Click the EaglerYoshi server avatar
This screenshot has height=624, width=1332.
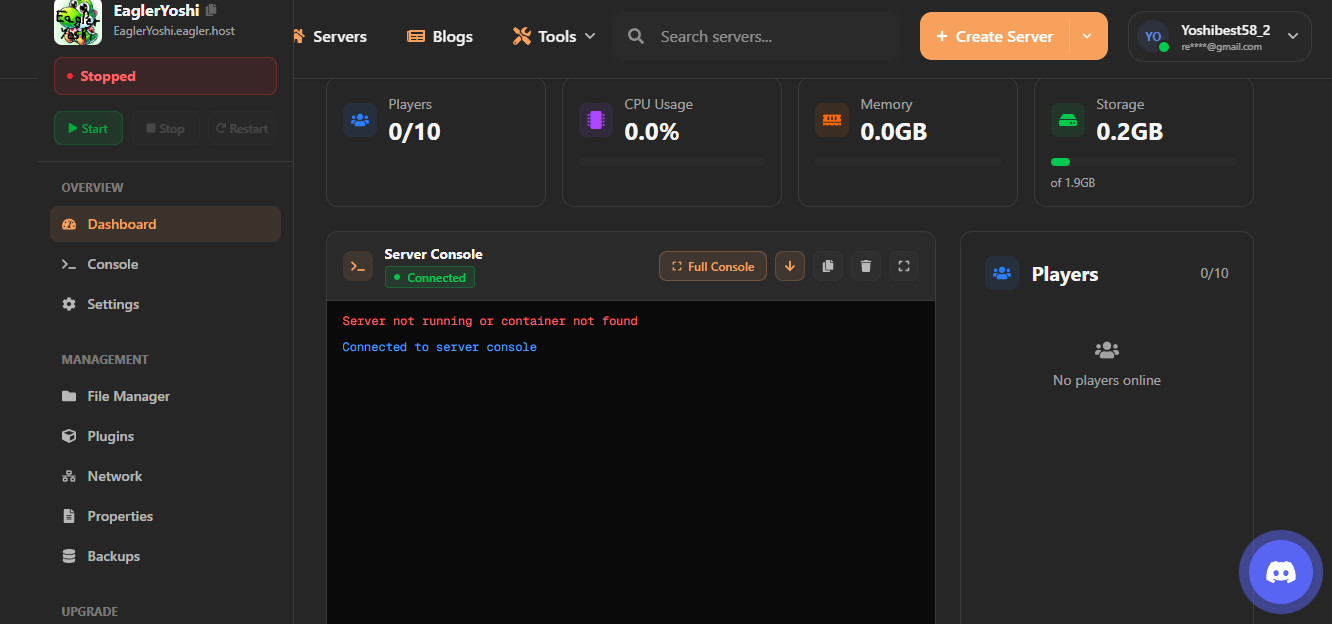pos(78,22)
